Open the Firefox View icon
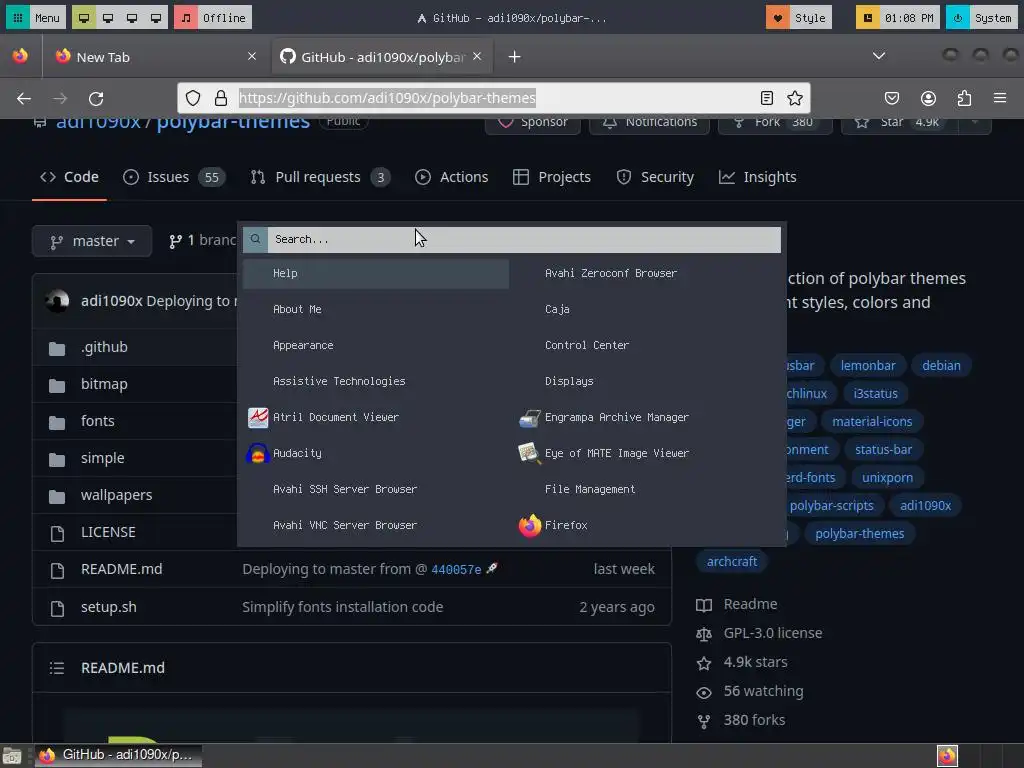Image resolution: width=1024 pixels, height=768 pixels. [20, 56]
